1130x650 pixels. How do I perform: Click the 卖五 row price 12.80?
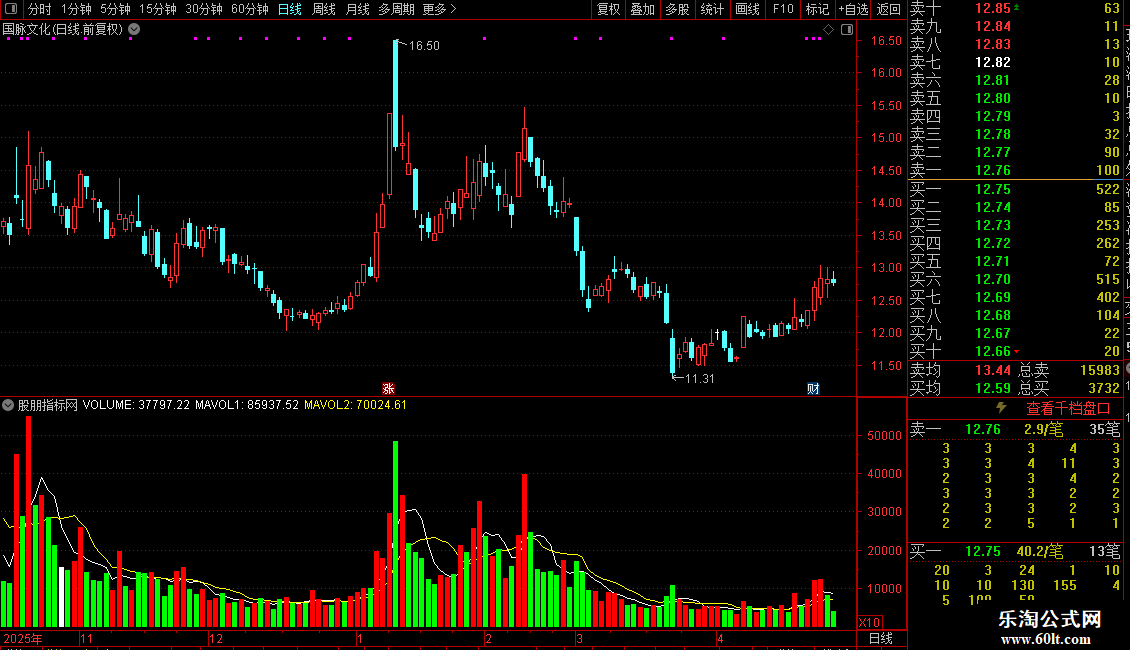click(992, 98)
